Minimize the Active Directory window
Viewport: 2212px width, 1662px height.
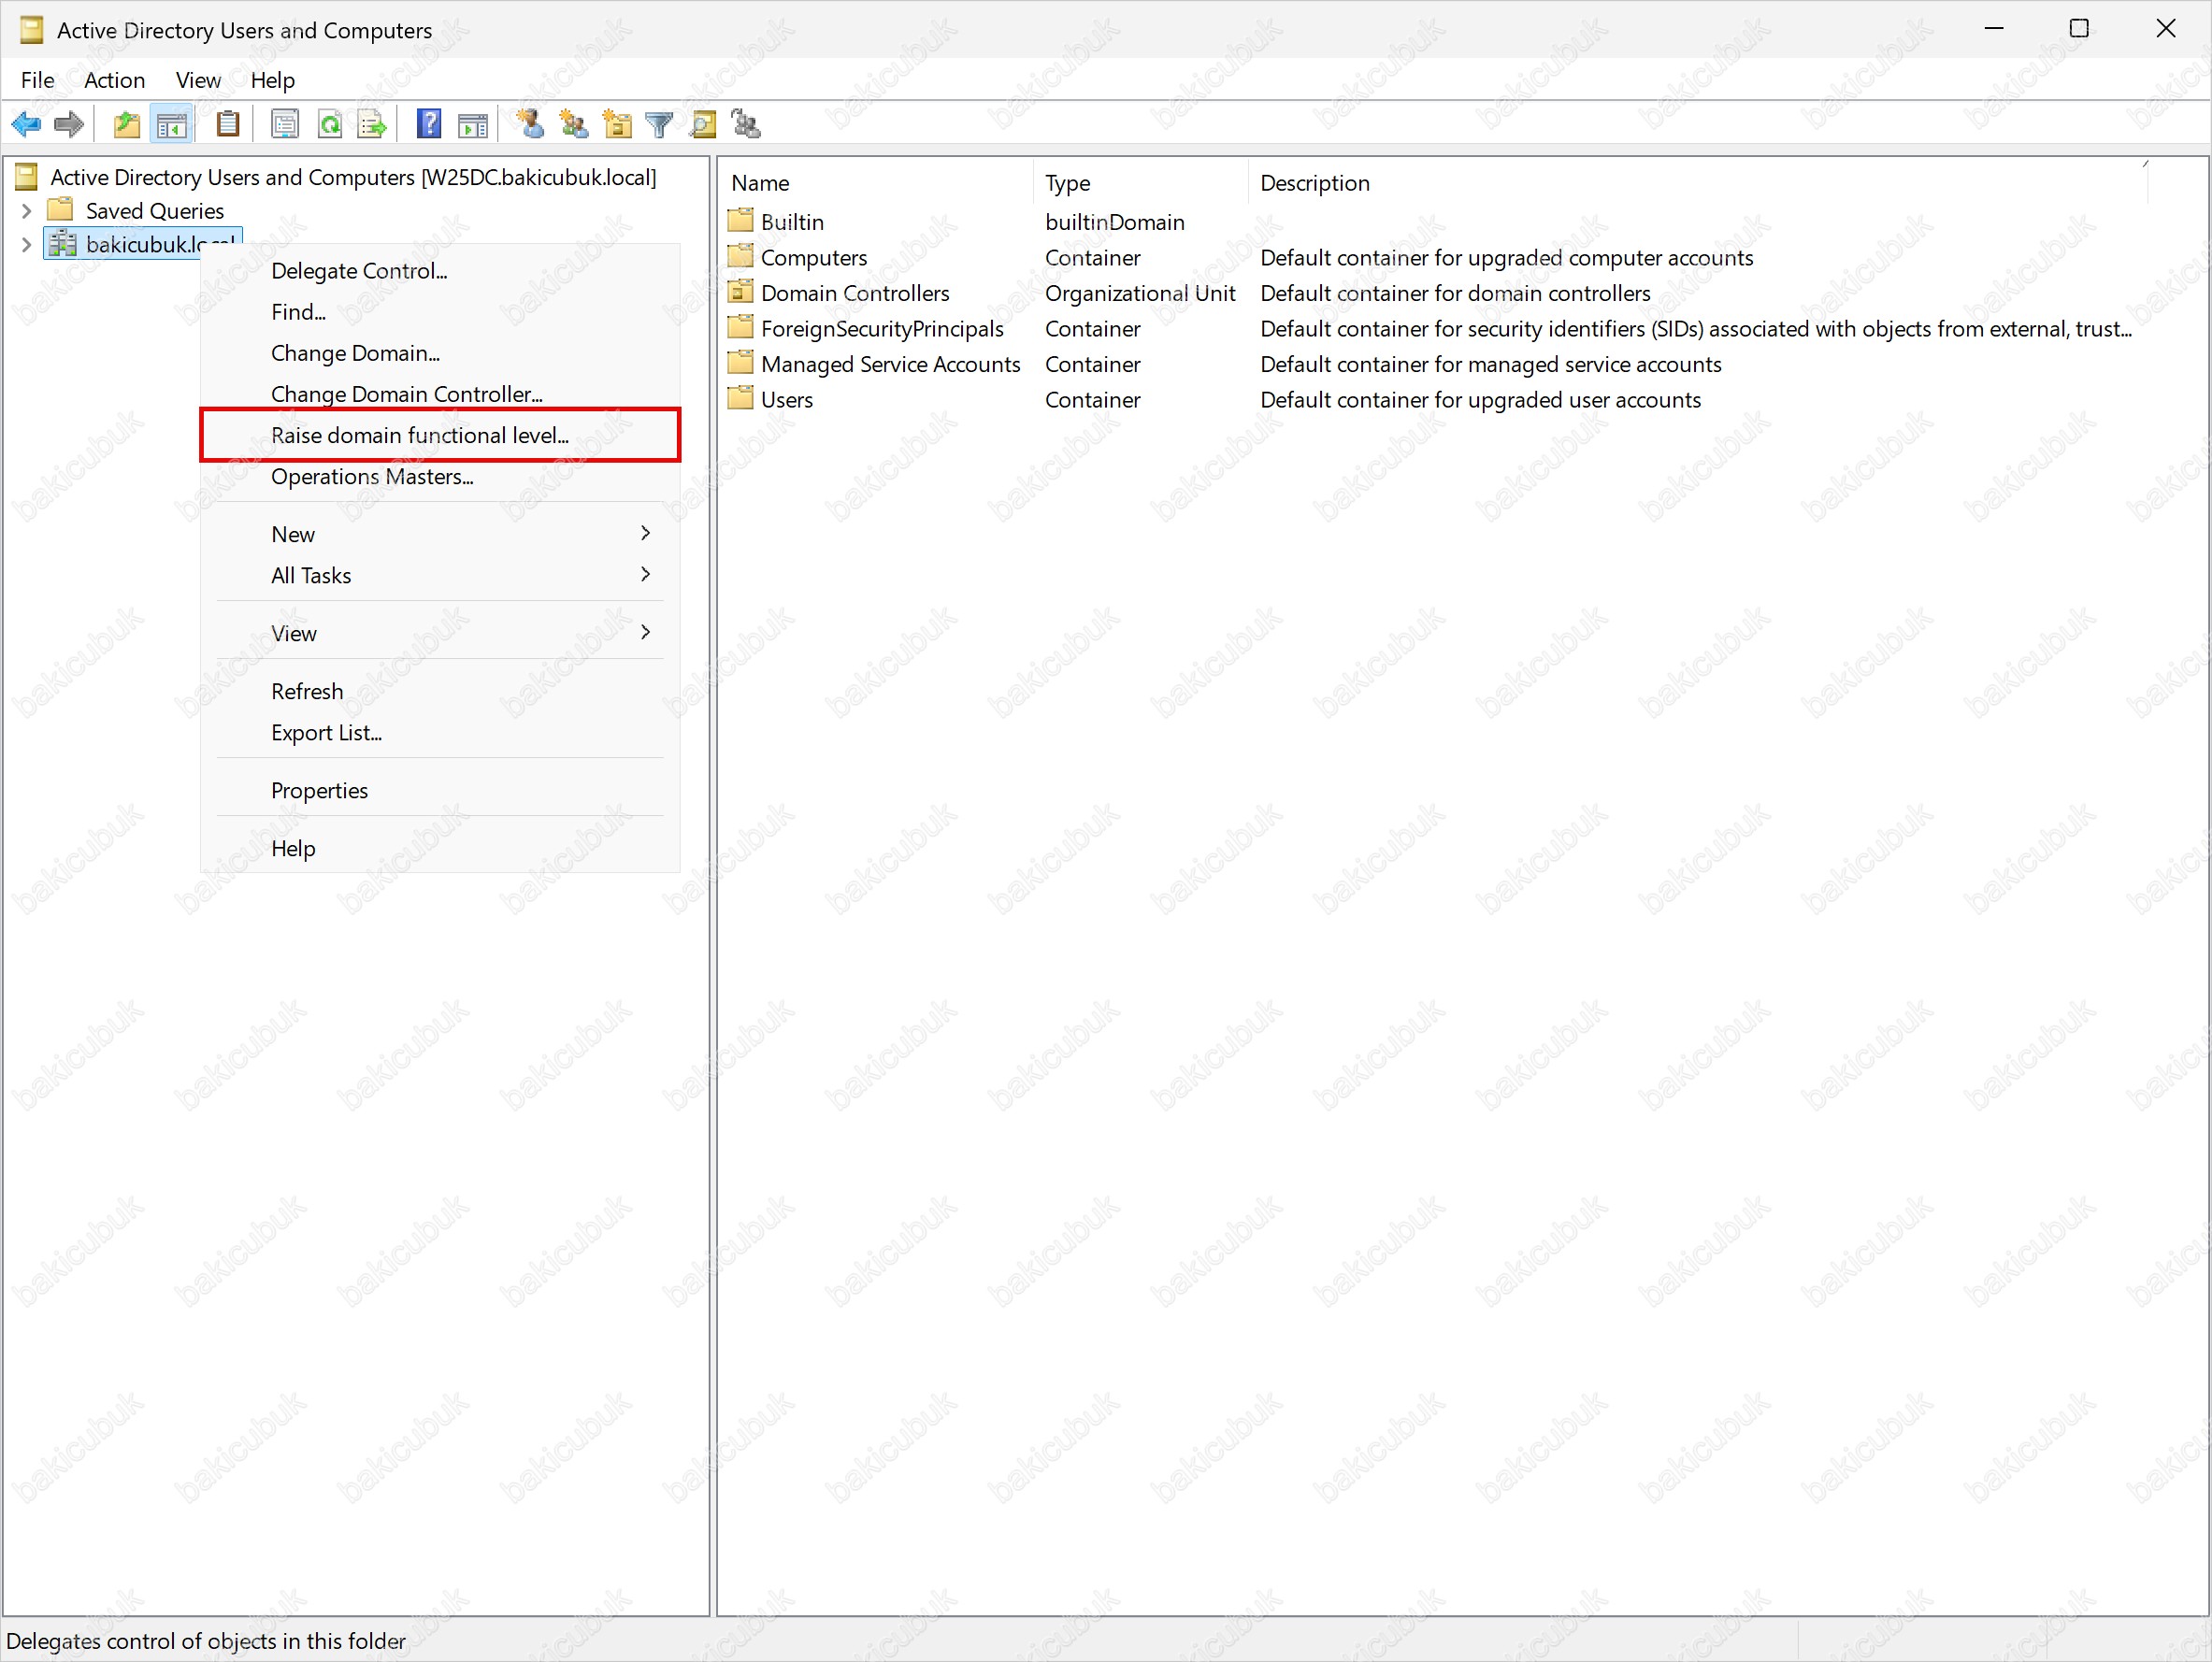(1994, 28)
